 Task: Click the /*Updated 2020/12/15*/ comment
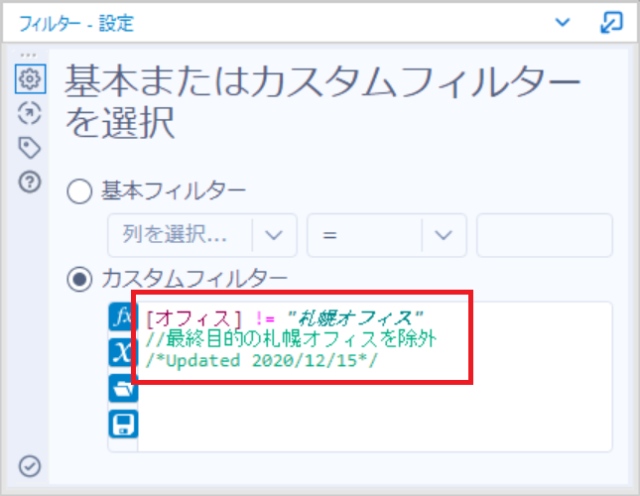261,360
